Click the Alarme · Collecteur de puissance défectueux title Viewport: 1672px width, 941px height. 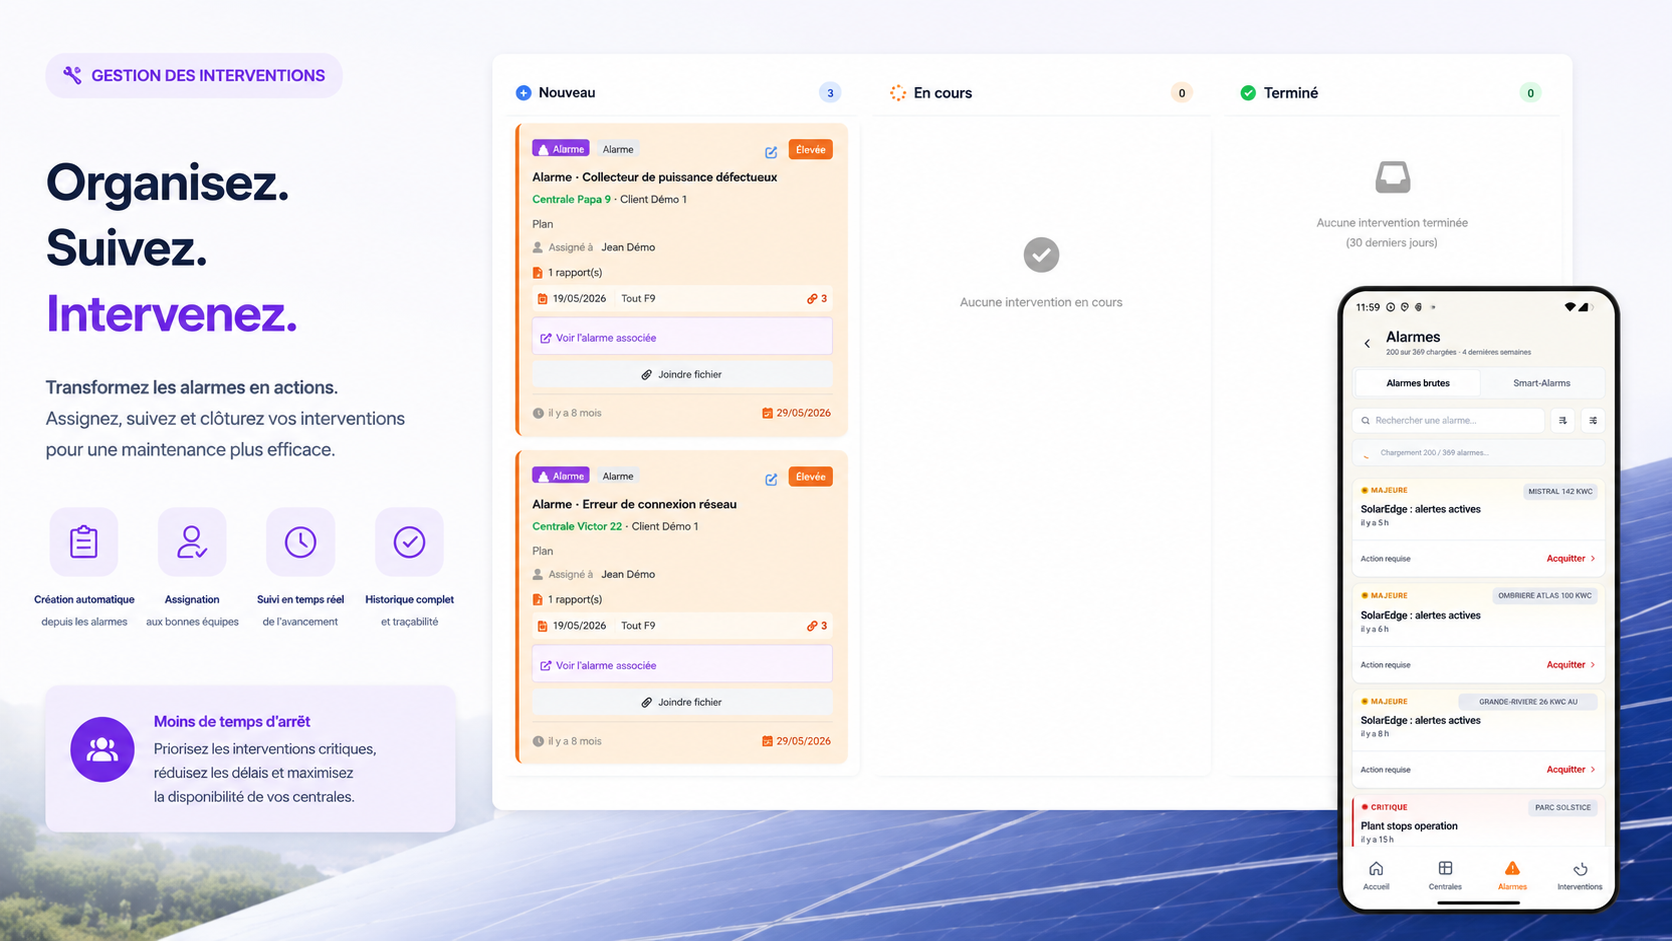(654, 177)
